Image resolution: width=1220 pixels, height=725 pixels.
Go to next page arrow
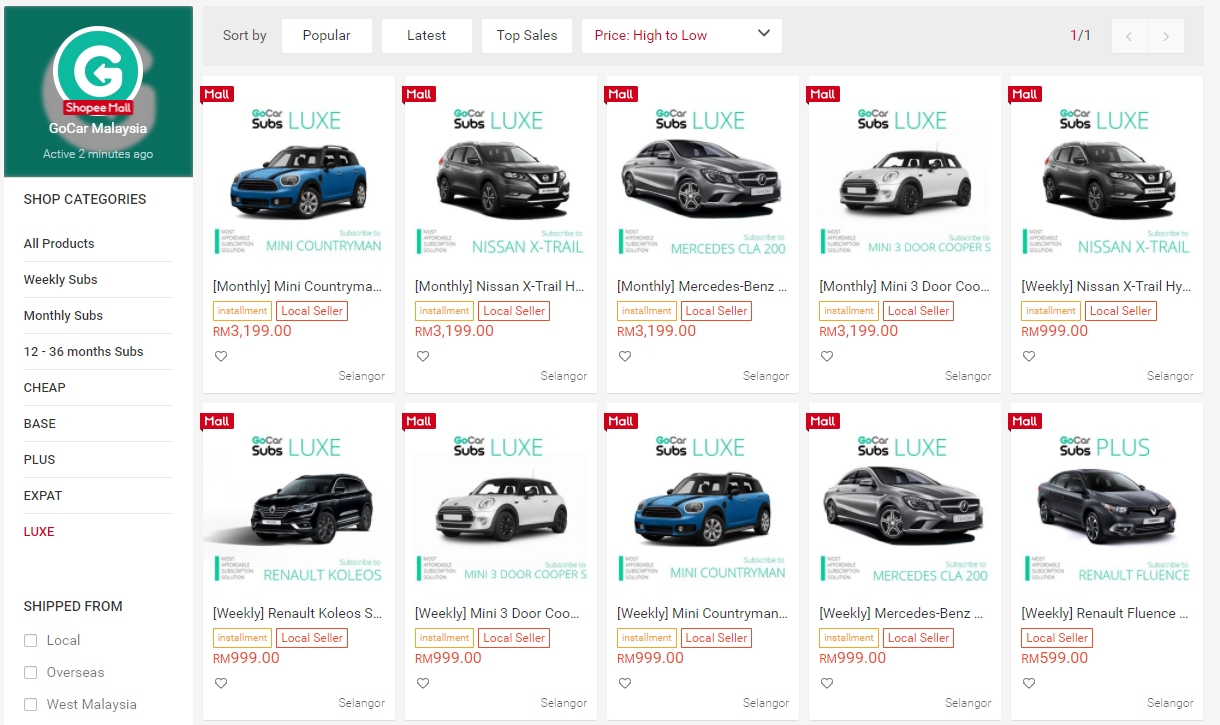coord(1166,36)
